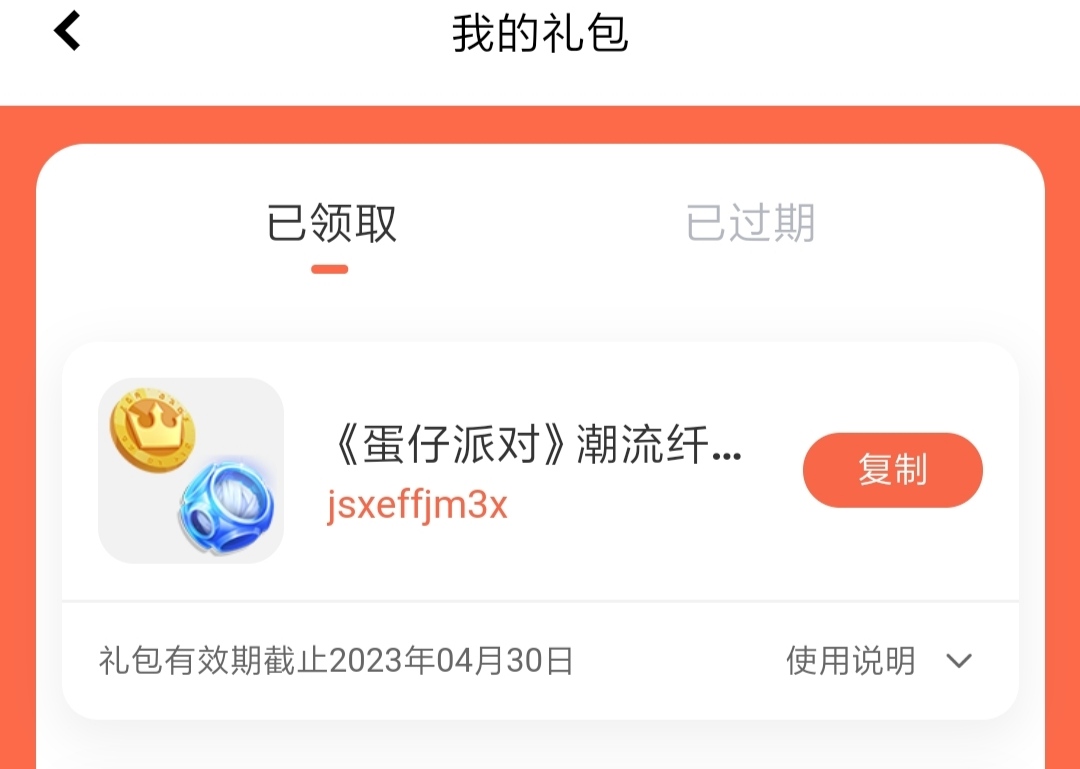Open the 《蛋仔派对》潮流纤… gift title
This screenshot has width=1080, height=769.
[x=534, y=444]
